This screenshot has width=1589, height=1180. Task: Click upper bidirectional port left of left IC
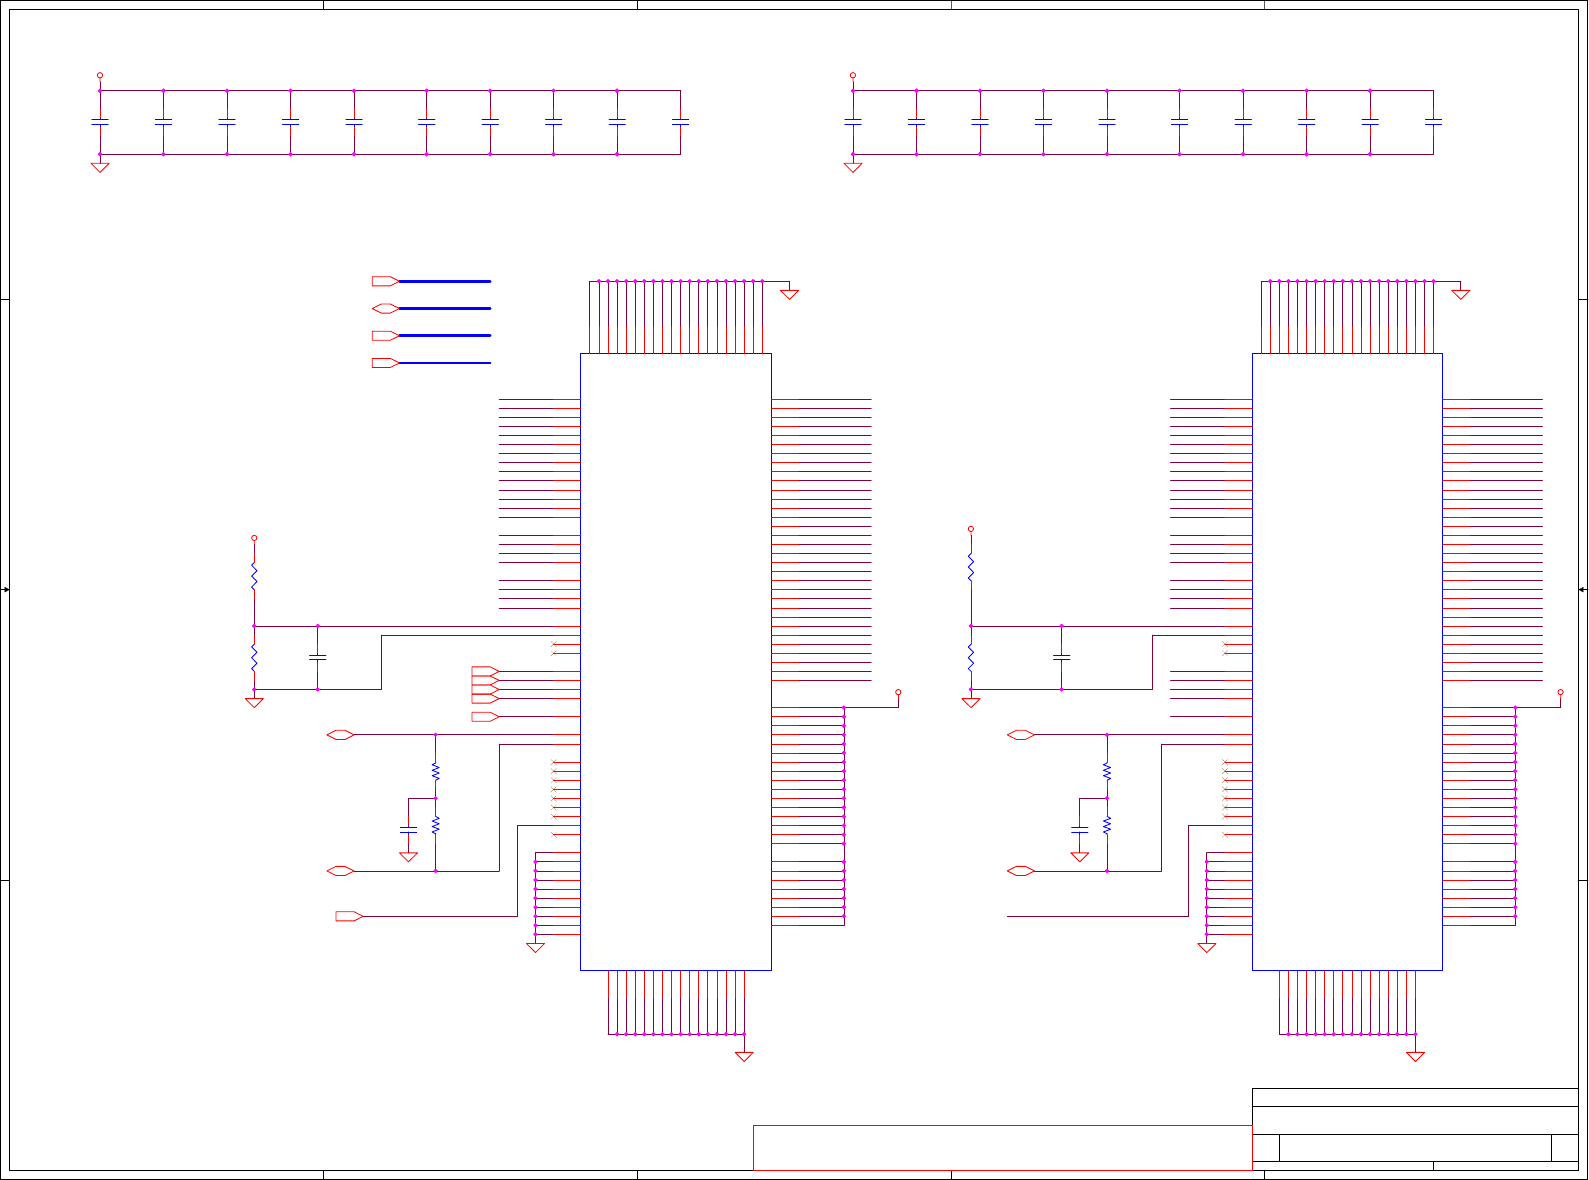point(341,735)
